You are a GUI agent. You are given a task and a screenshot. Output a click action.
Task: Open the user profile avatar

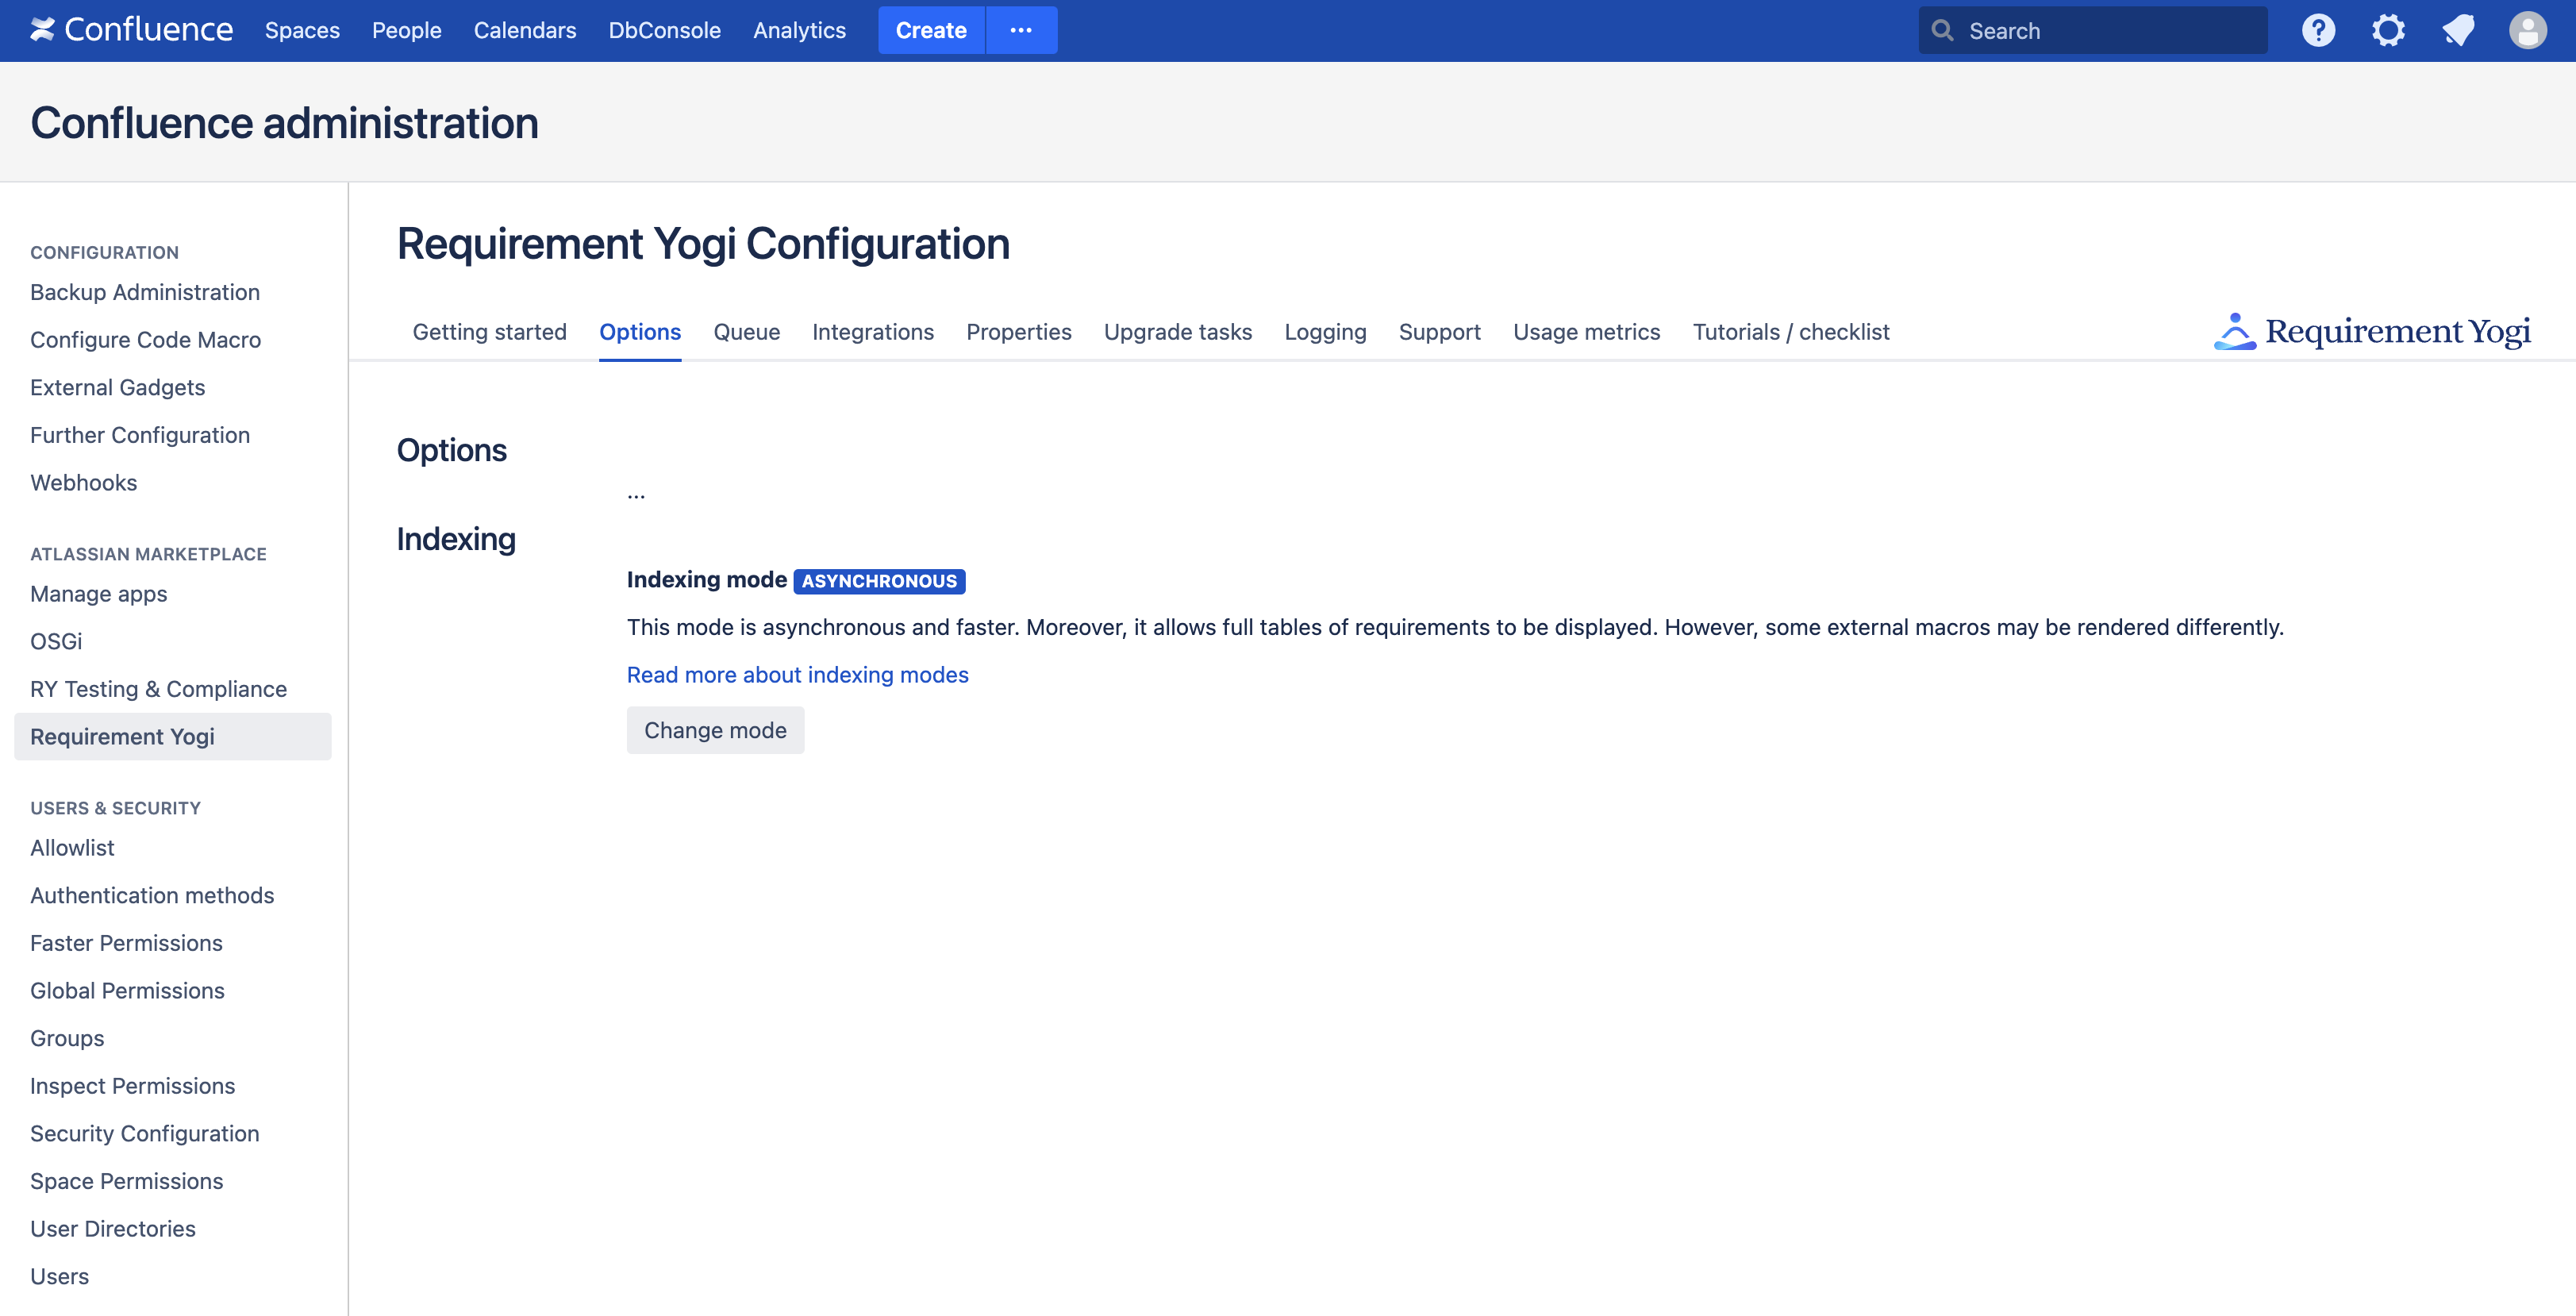(x=2527, y=30)
